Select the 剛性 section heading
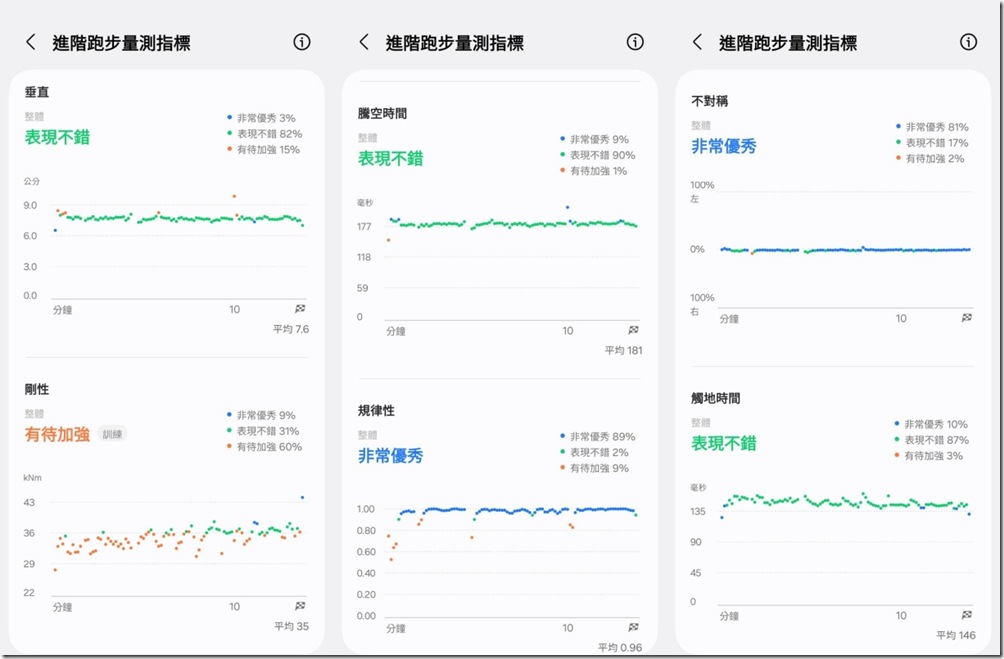 tap(36, 389)
